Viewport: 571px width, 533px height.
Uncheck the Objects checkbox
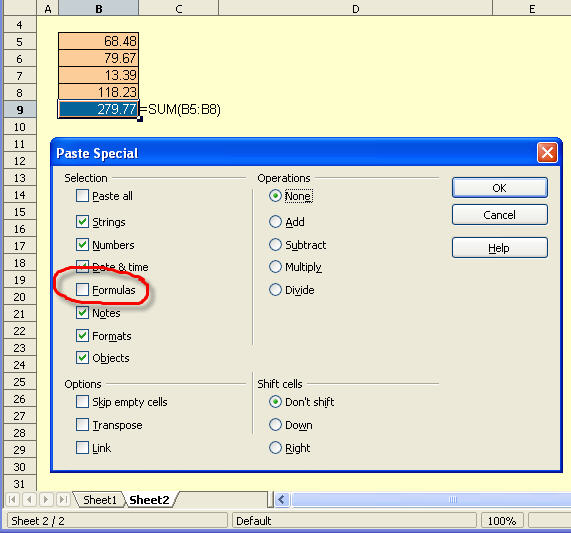click(x=82, y=358)
